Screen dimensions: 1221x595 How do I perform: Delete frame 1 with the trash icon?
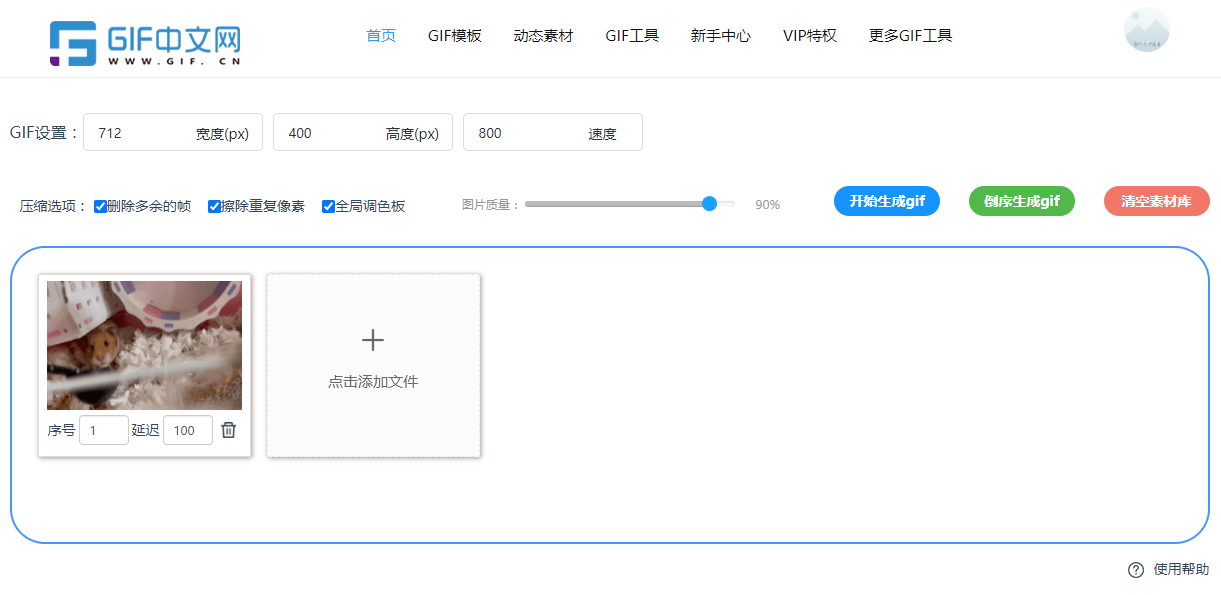coord(229,430)
